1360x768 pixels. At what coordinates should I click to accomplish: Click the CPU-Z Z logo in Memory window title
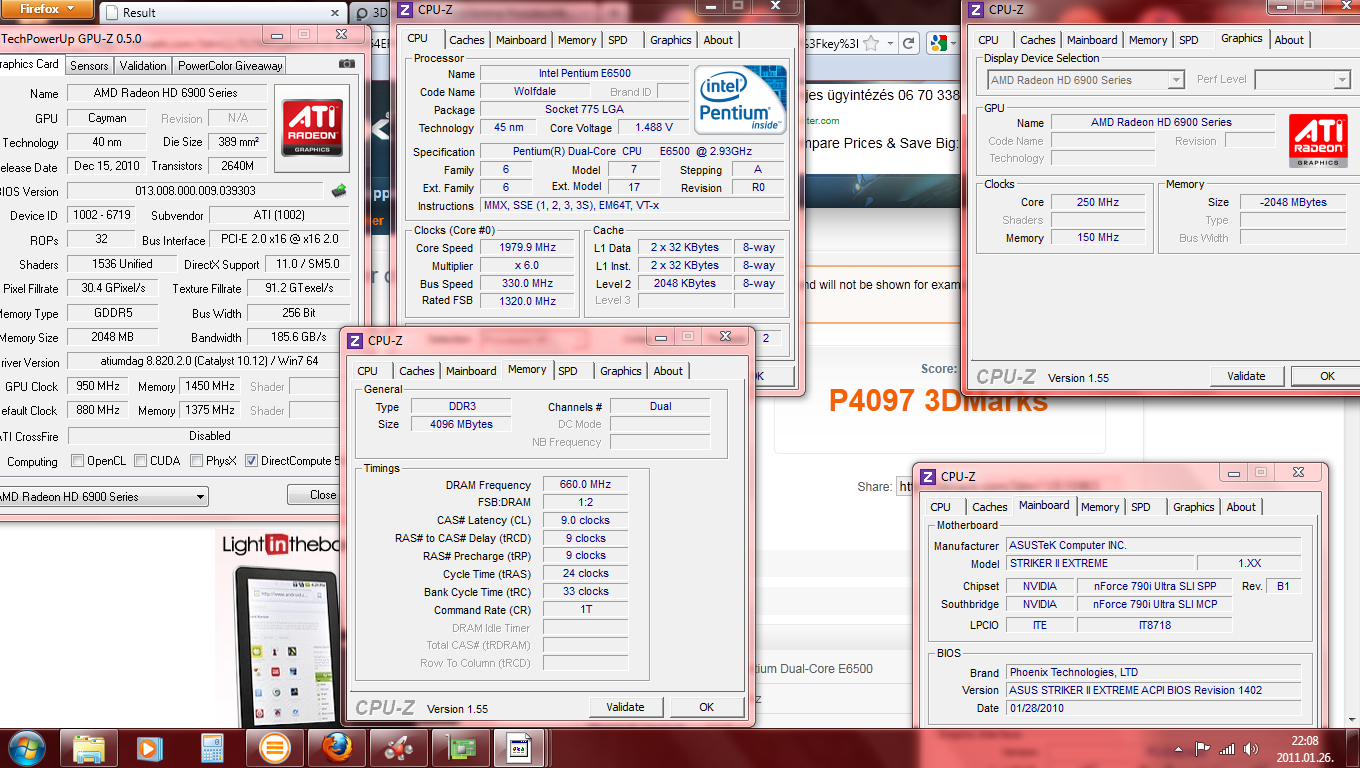tap(355, 340)
